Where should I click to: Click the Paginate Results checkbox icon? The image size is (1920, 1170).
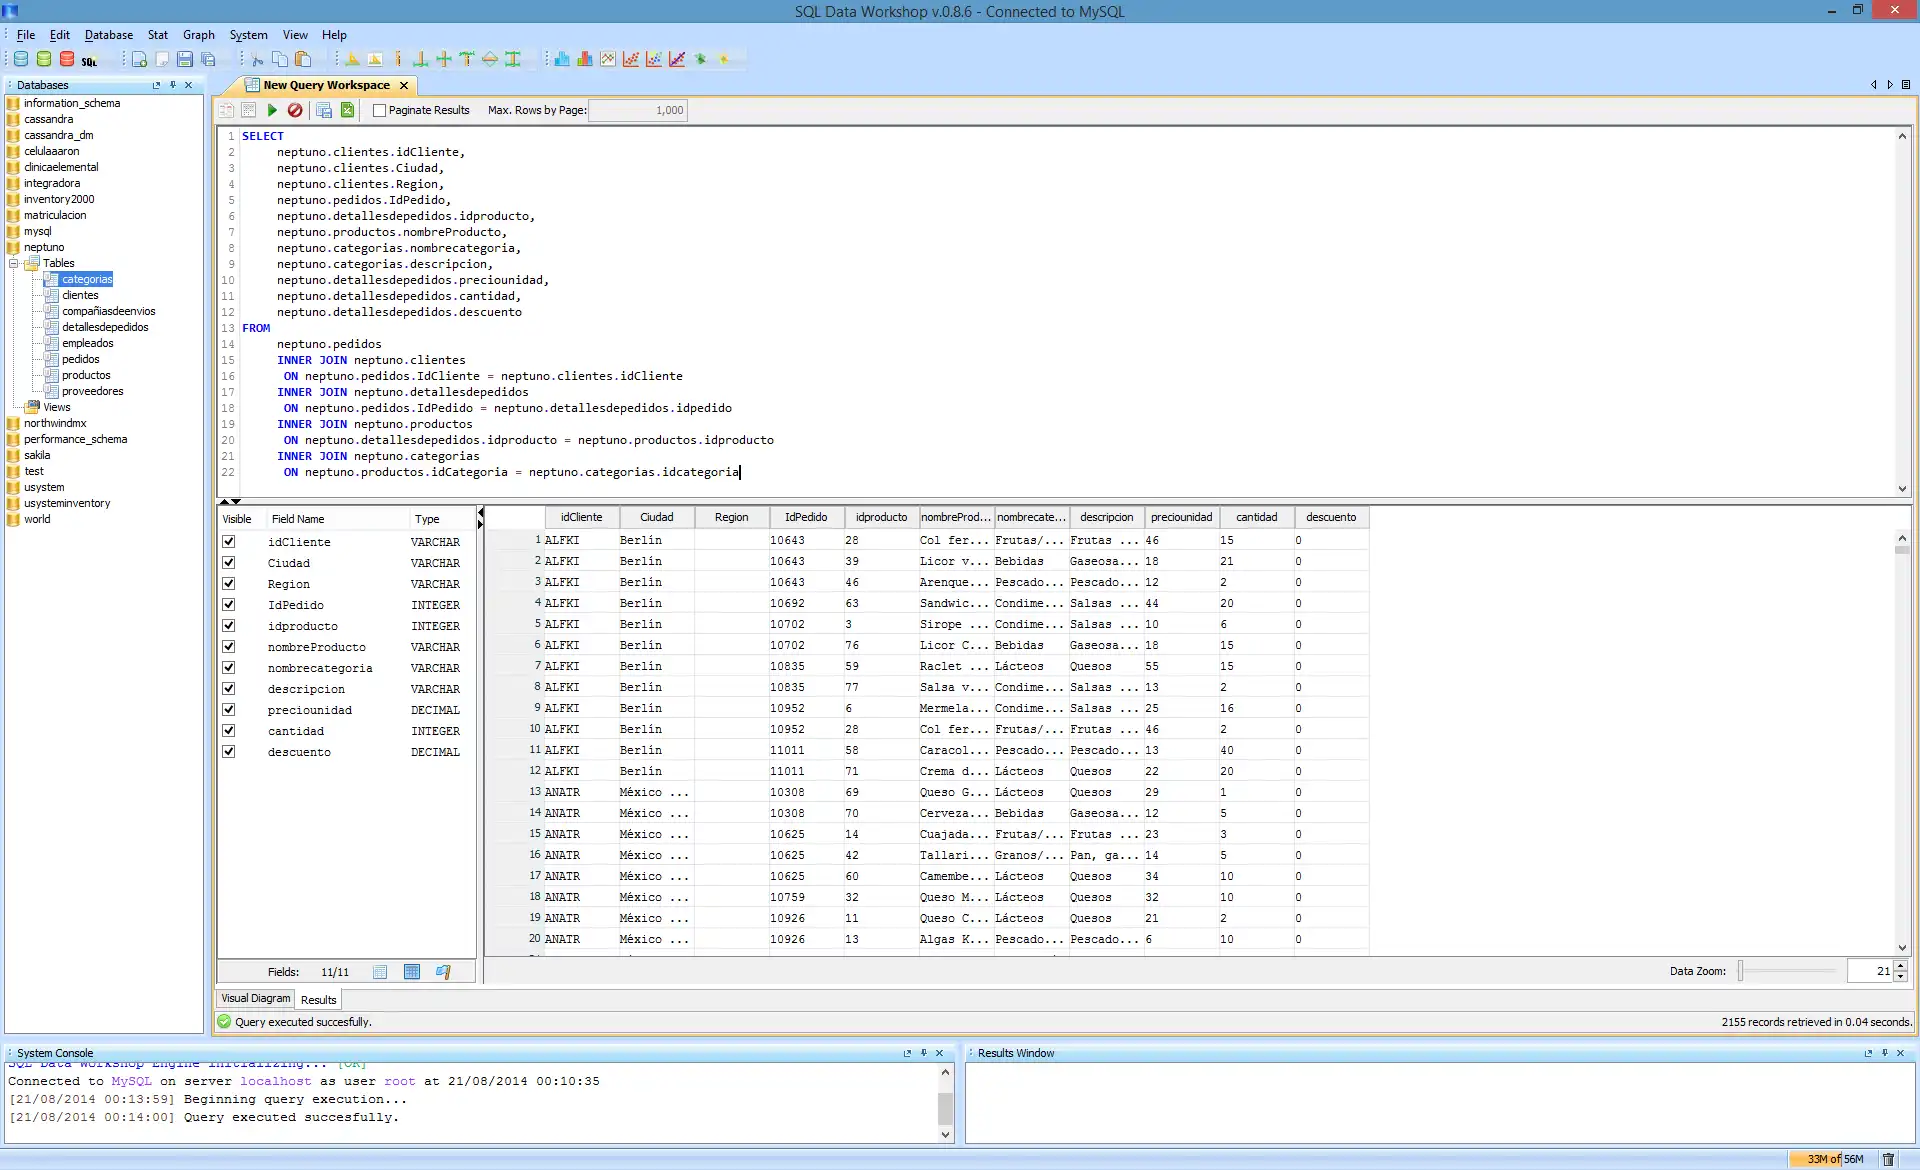tap(379, 110)
